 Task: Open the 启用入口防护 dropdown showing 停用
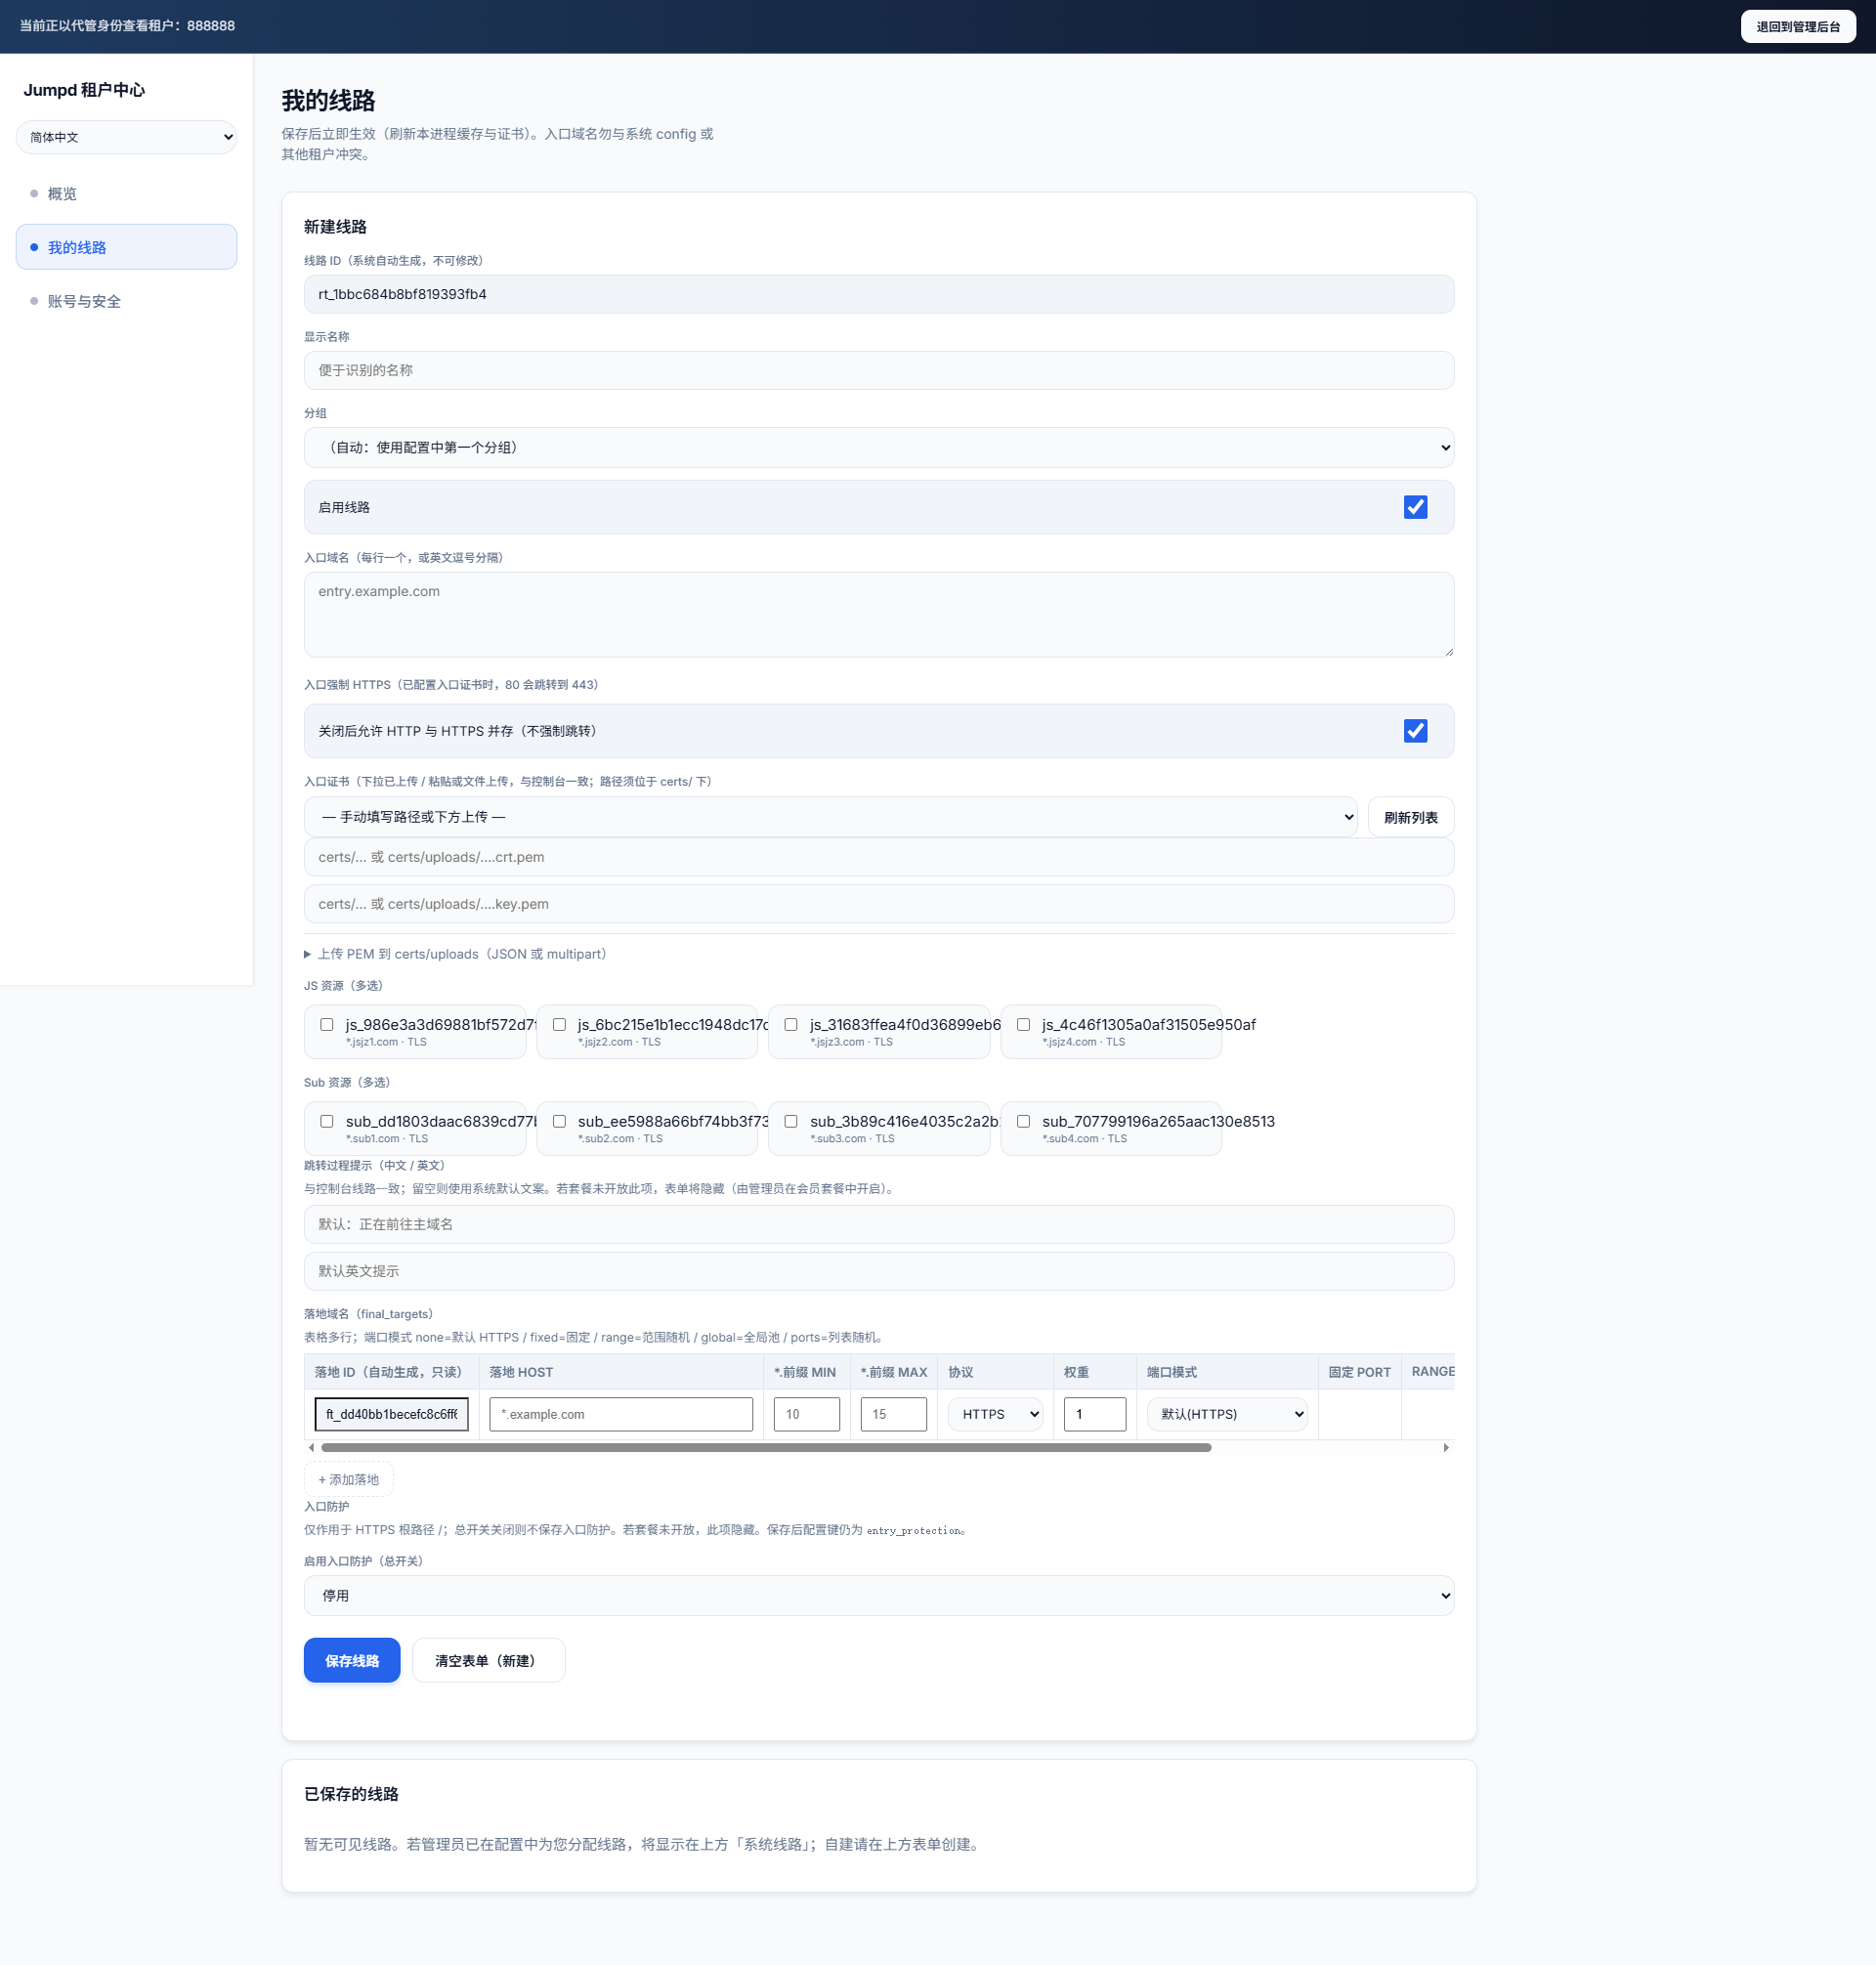click(x=878, y=1595)
